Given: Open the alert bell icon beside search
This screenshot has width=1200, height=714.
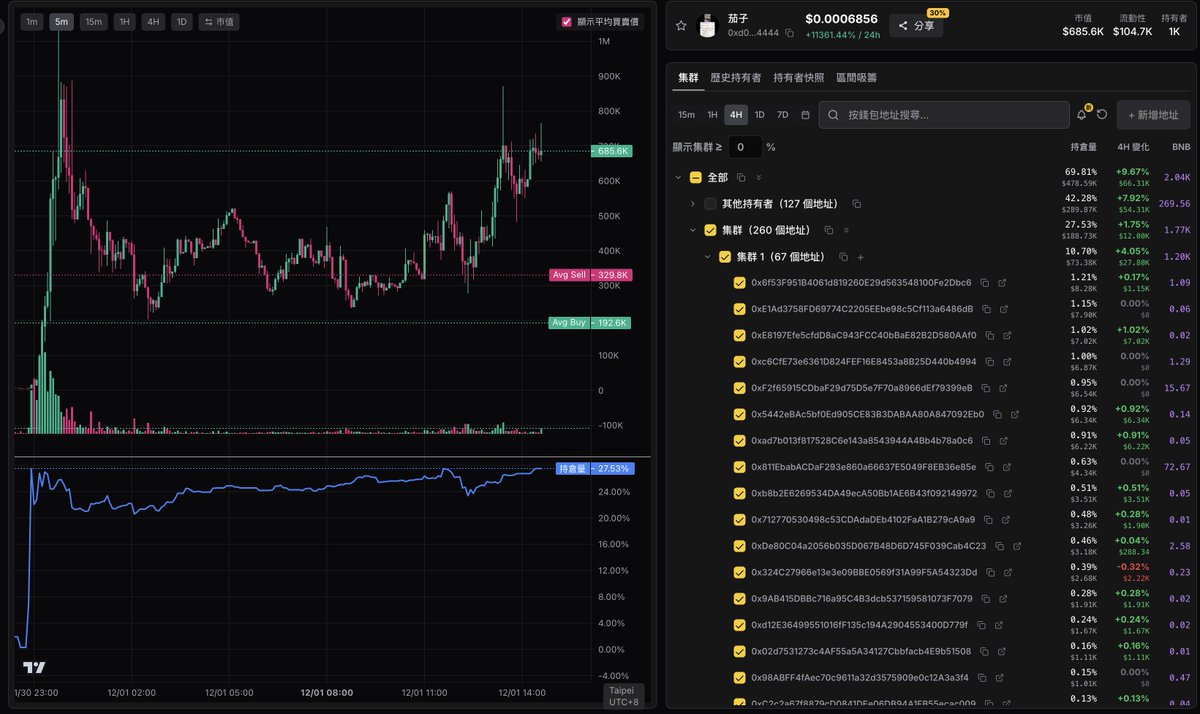Looking at the screenshot, I should coord(1081,115).
